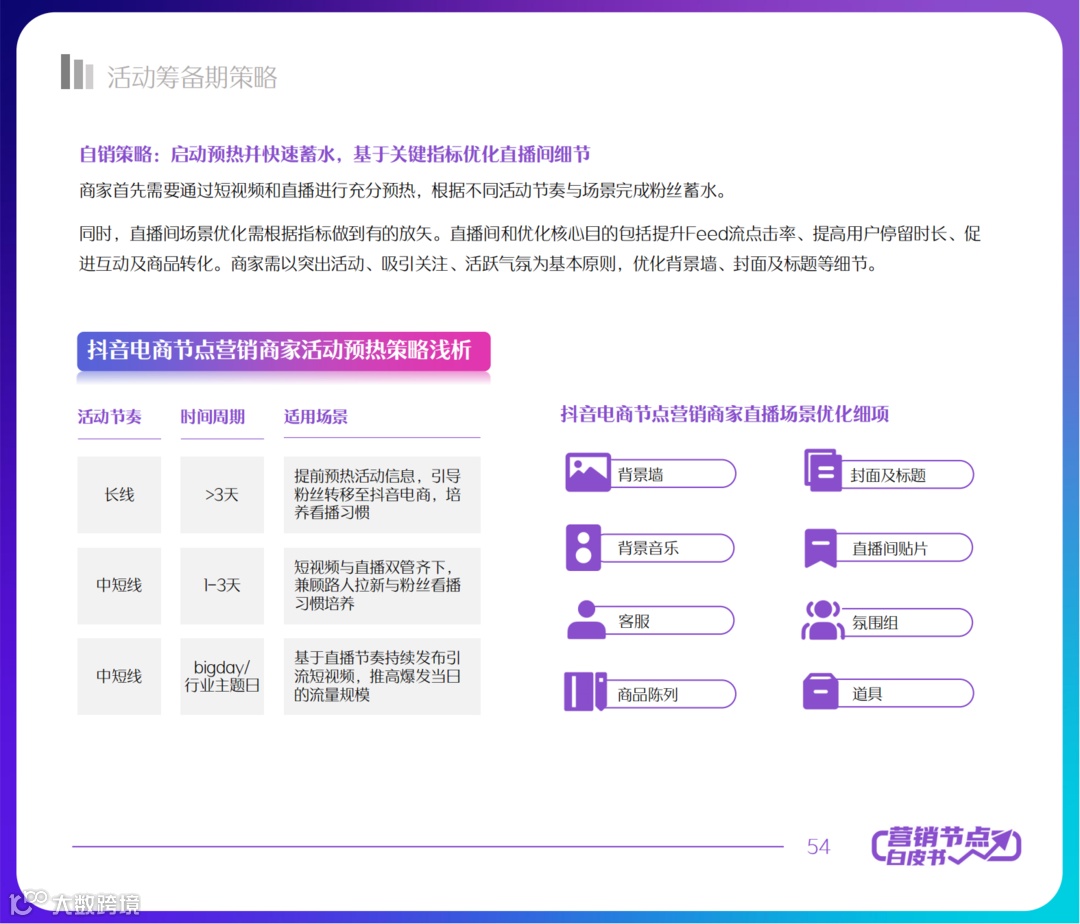Click the 道具 box icon
Viewport: 1080px width, 924px height.
[820, 691]
